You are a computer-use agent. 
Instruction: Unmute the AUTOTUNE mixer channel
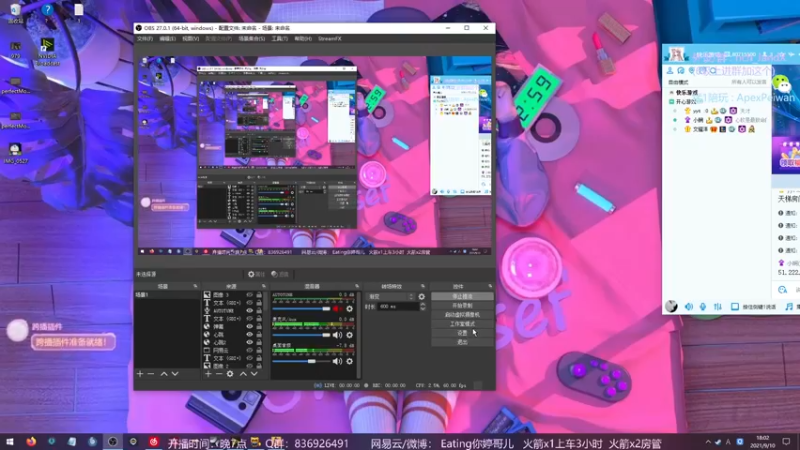click(x=337, y=309)
